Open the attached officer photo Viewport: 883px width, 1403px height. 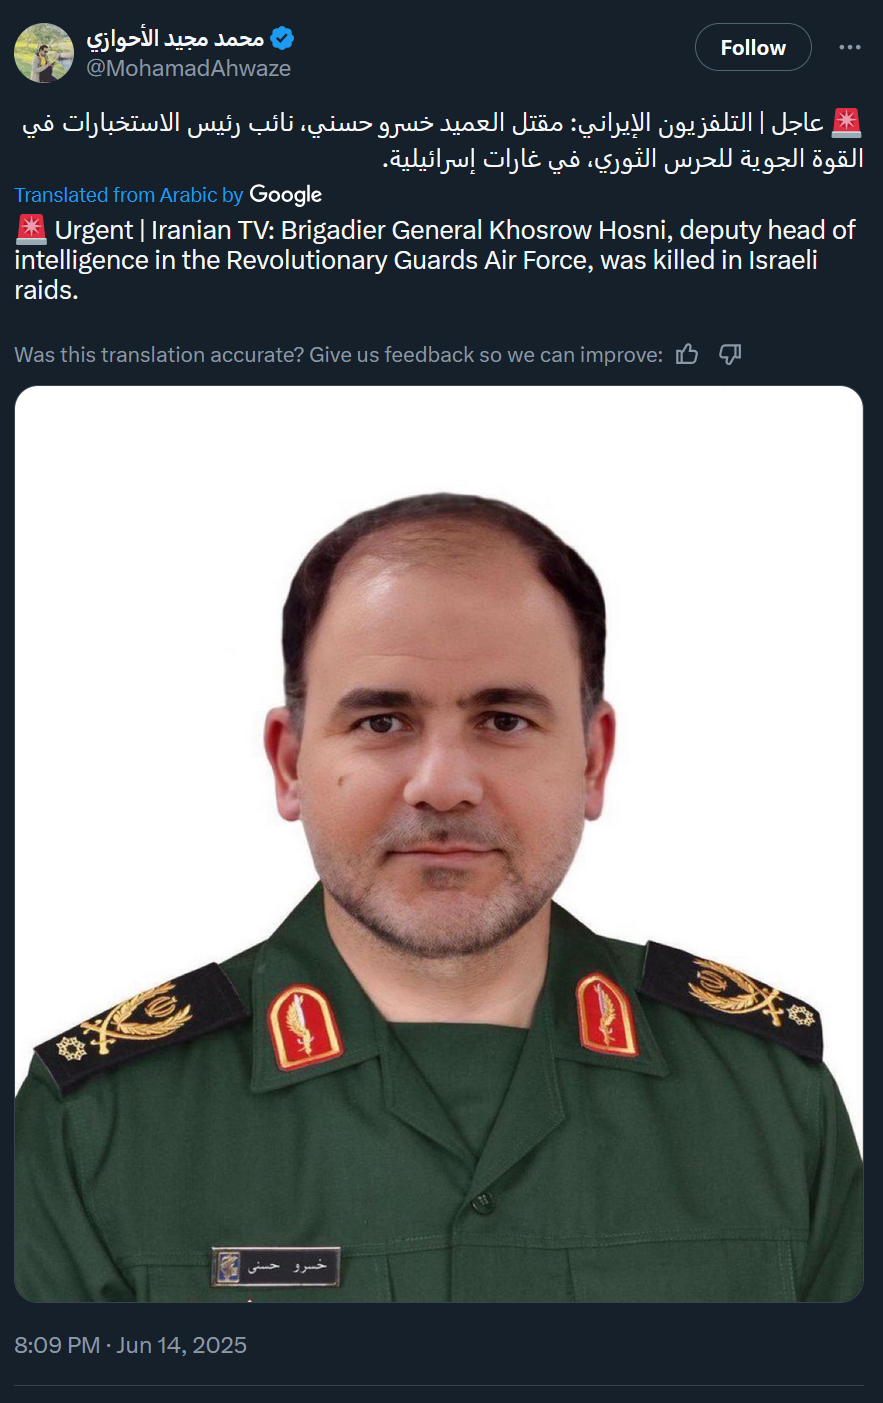[439, 844]
